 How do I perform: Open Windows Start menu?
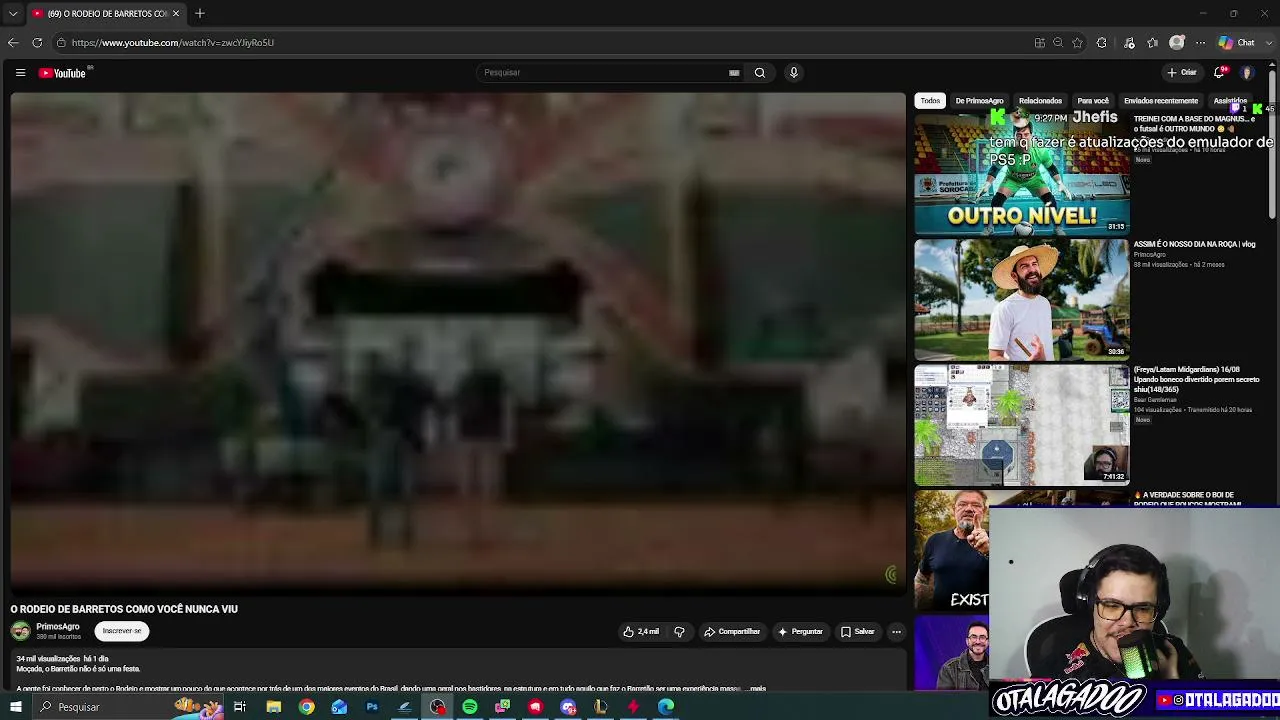click(16, 707)
